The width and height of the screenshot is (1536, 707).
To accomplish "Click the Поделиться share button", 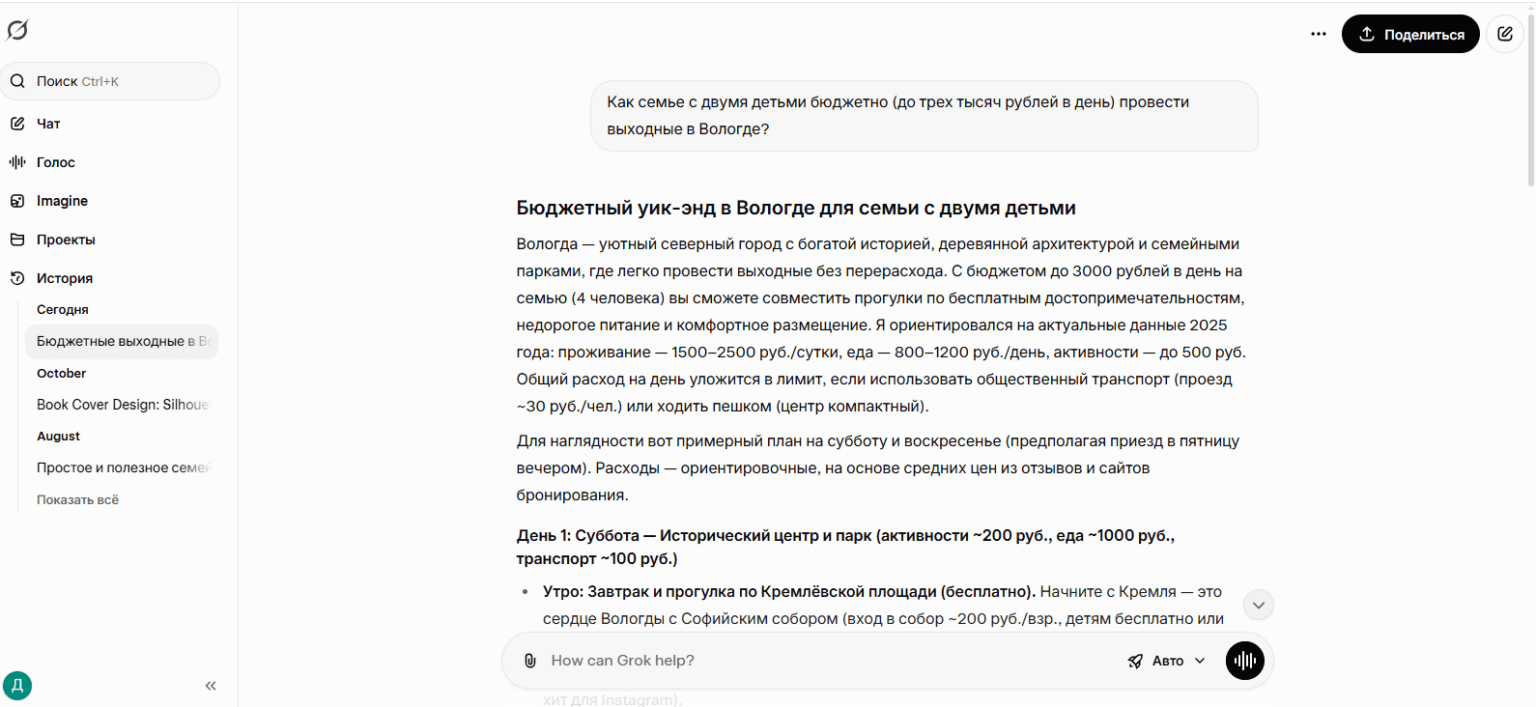I will [x=1411, y=34].
